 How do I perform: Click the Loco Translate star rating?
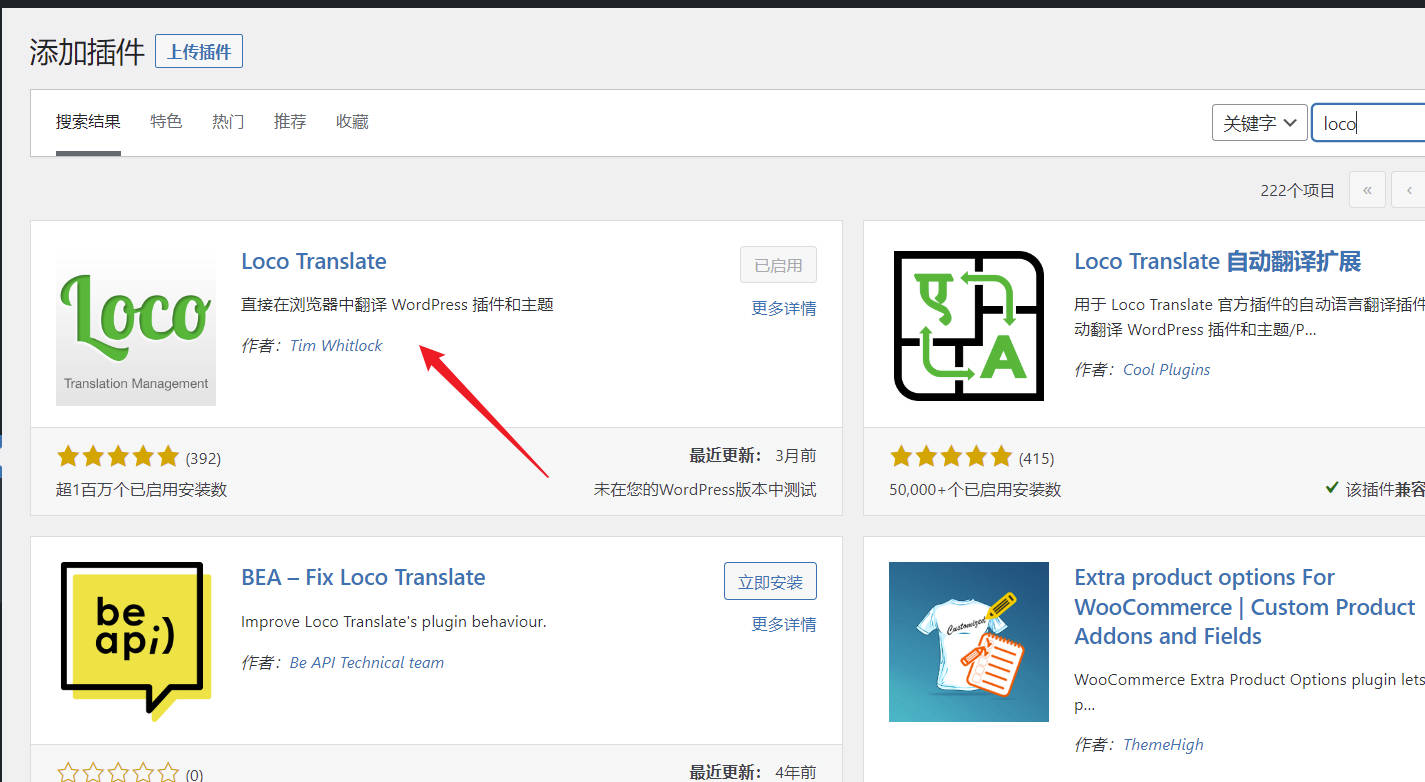(118, 457)
